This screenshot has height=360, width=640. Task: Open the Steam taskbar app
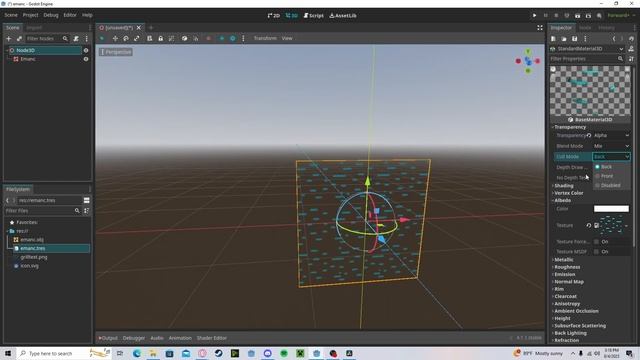pyautogui.click(x=218, y=353)
